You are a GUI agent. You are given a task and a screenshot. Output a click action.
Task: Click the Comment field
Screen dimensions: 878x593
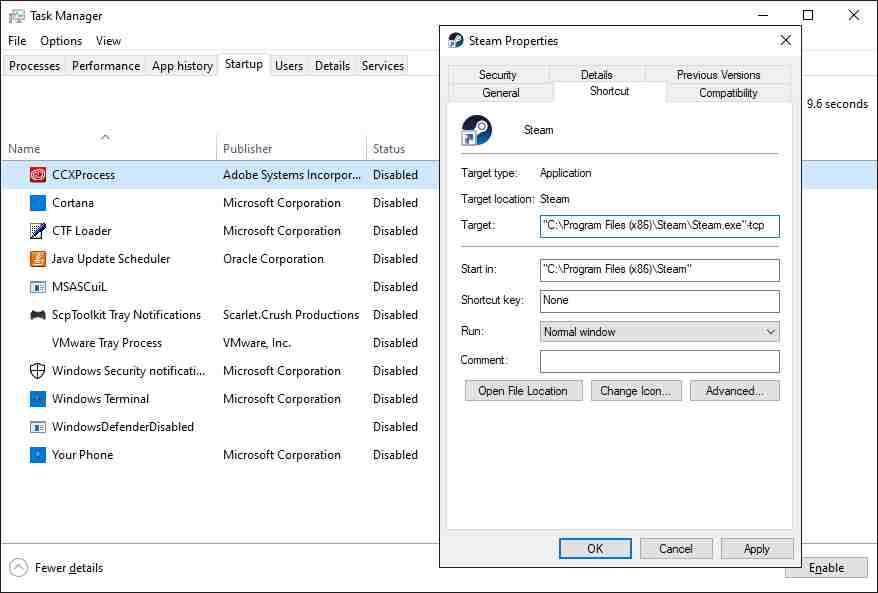click(659, 361)
